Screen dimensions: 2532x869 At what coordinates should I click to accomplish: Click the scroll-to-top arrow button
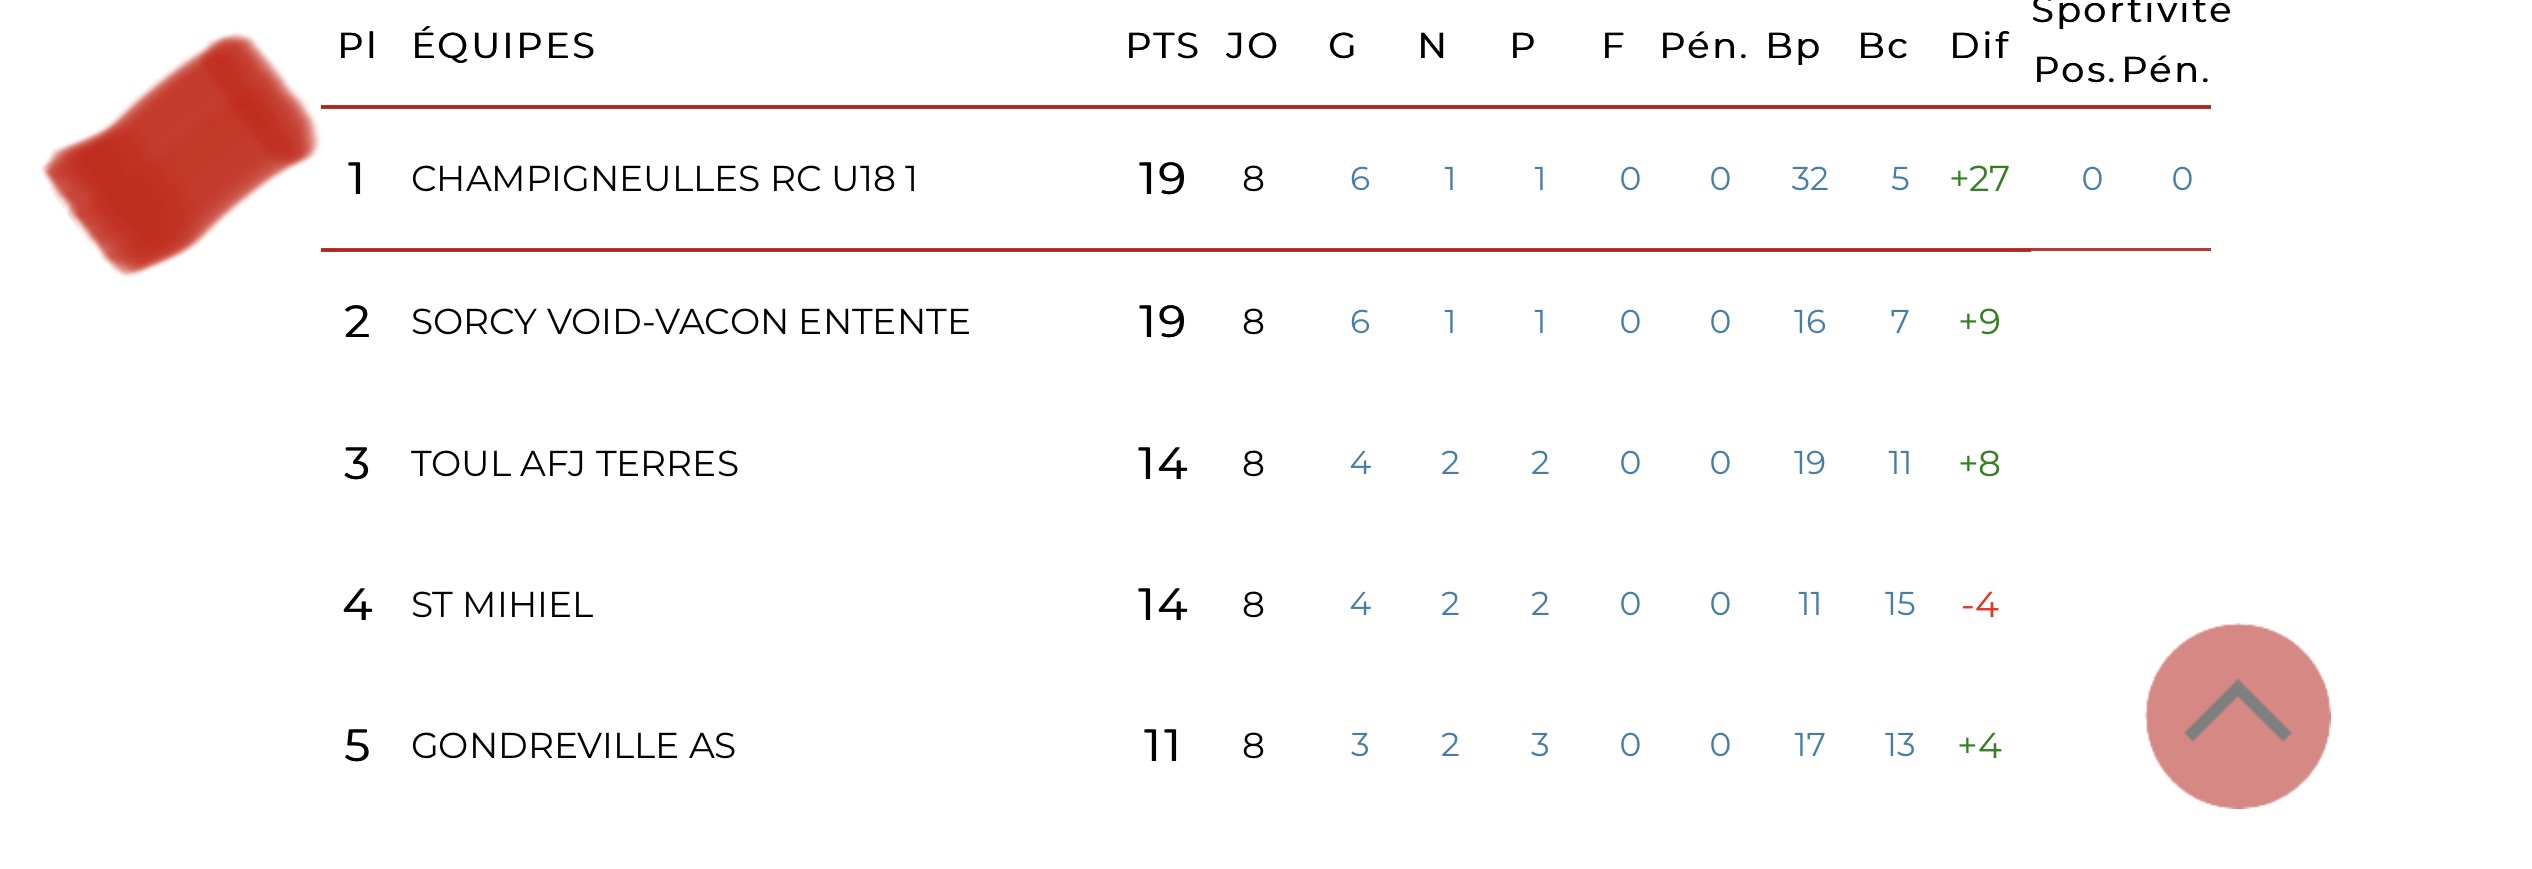(2238, 716)
